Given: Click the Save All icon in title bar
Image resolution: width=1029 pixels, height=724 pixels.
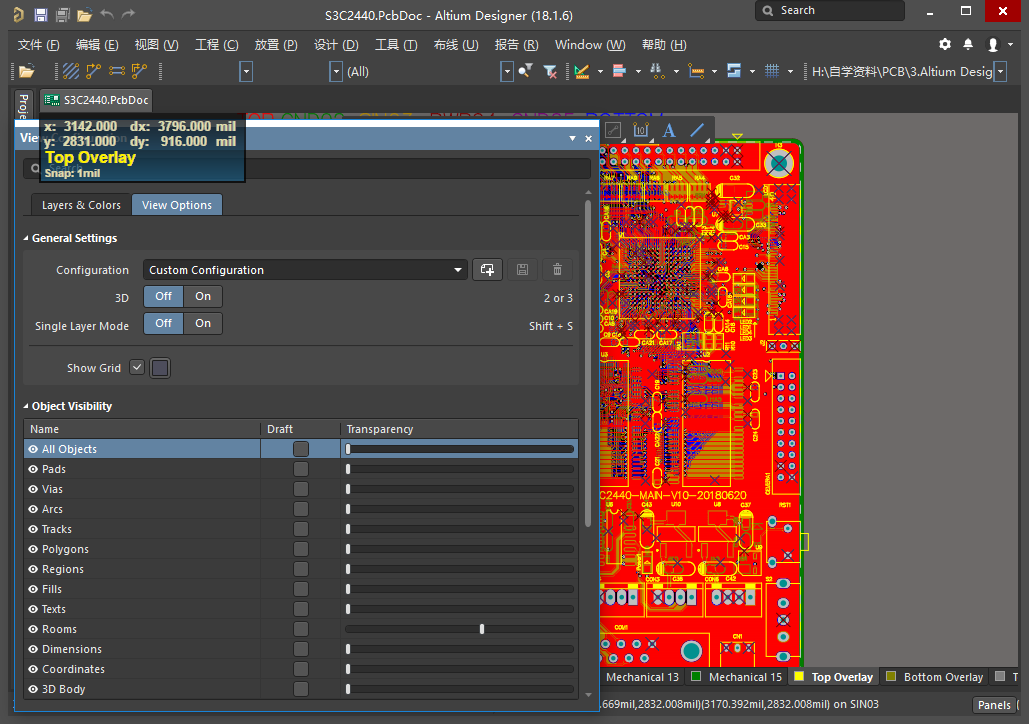Looking at the screenshot, I should (63, 14).
